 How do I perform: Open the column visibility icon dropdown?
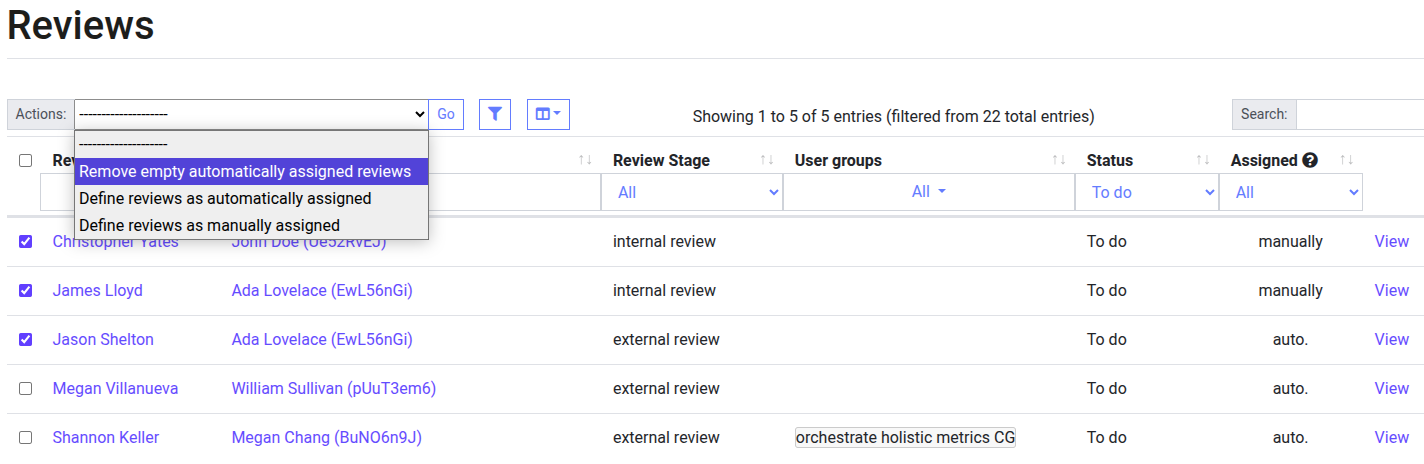coord(548,114)
